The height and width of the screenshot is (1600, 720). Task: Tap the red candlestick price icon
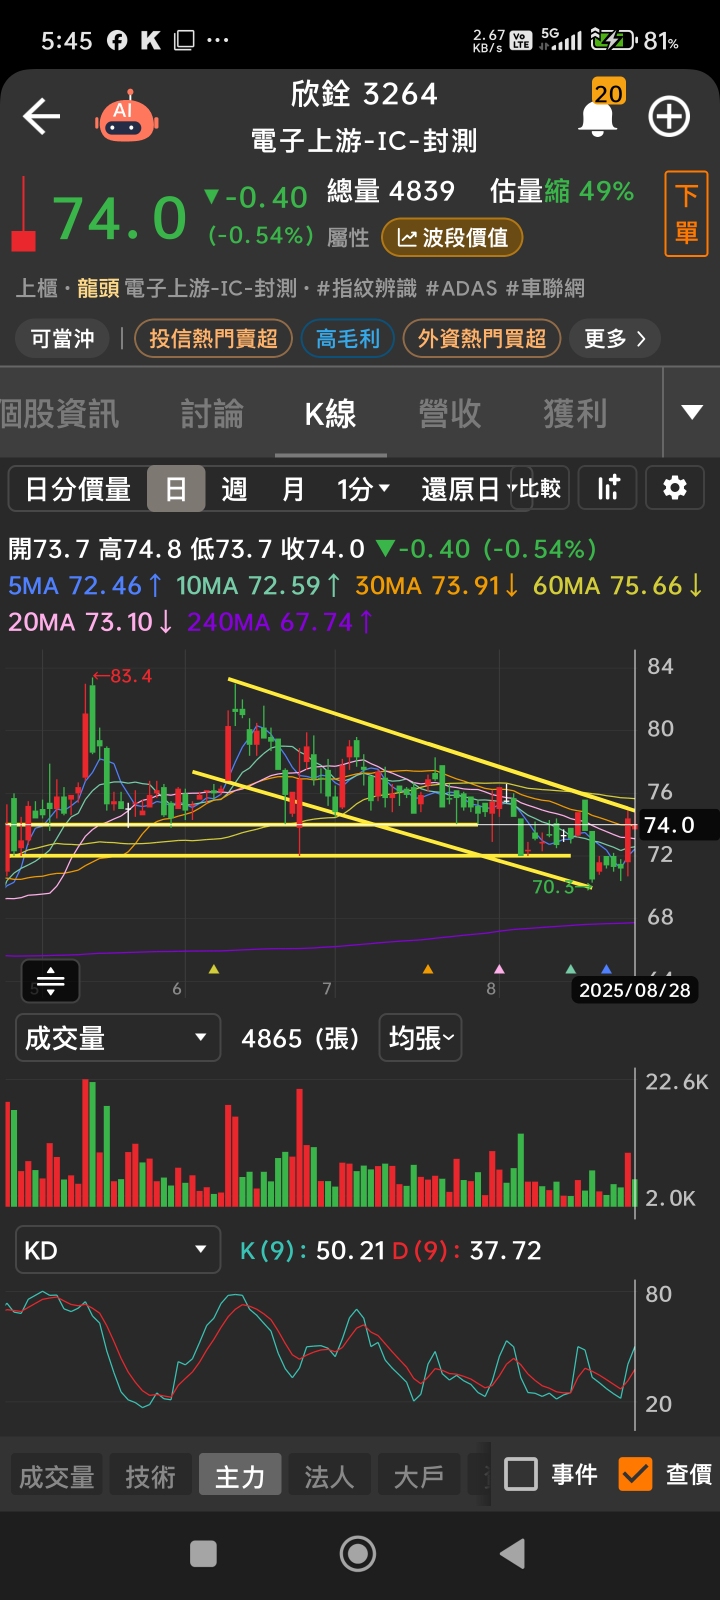coord(23,215)
